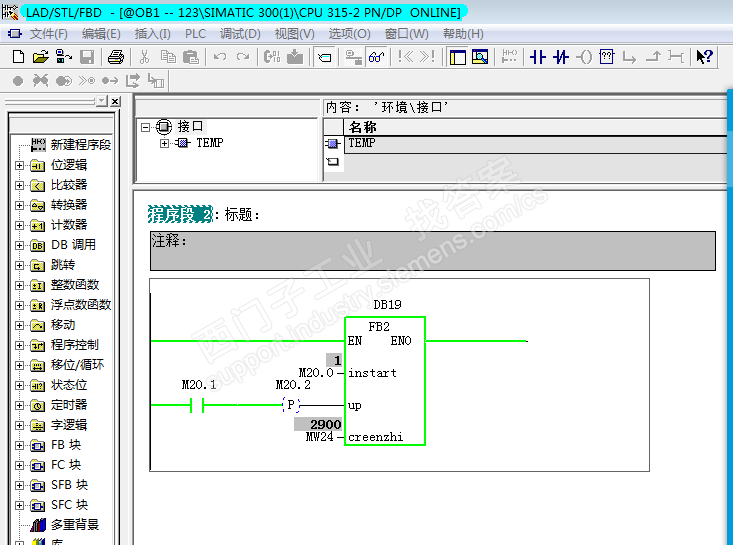Click the Open branch icon
733x545 pixels.
(x=629, y=58)
